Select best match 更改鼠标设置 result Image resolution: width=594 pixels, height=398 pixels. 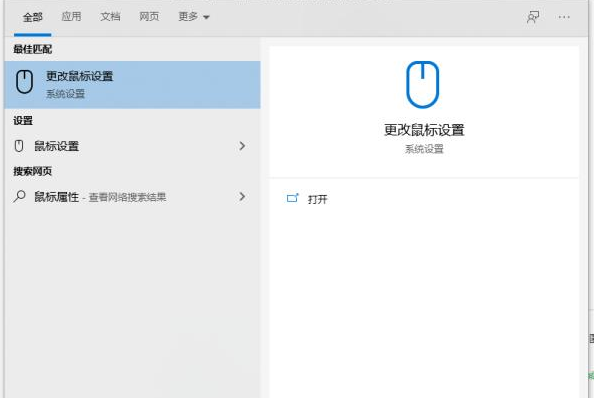(133, 85)
